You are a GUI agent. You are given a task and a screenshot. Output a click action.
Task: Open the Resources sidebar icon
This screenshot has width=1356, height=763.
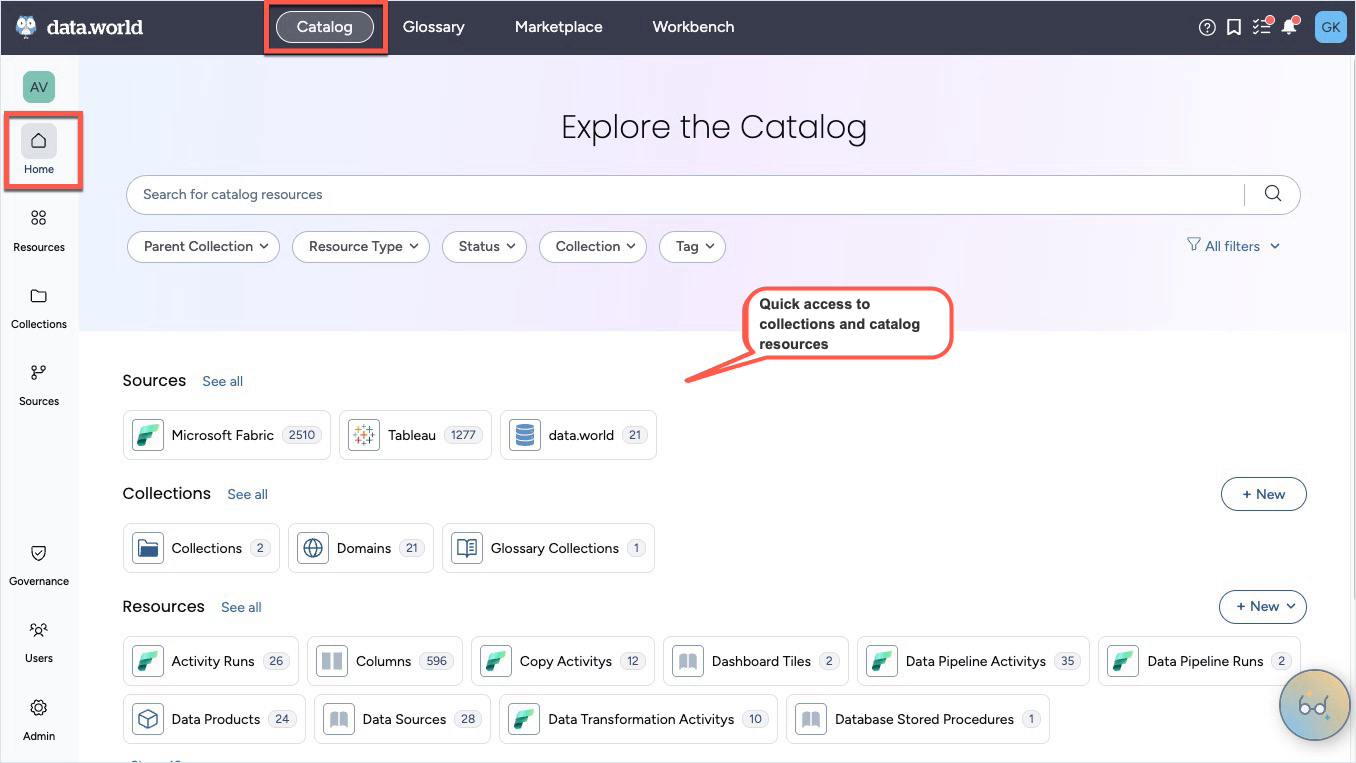[x=39, y=228]
